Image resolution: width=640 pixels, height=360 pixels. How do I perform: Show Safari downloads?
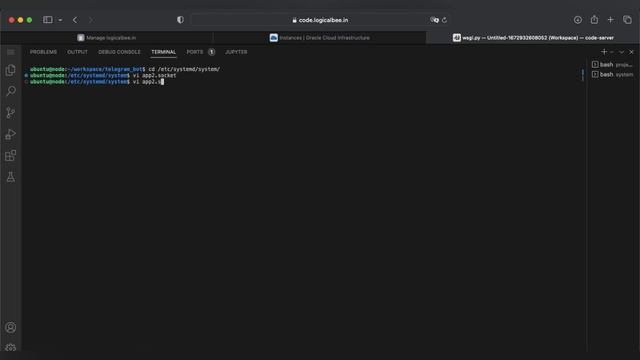click(578, 20)
